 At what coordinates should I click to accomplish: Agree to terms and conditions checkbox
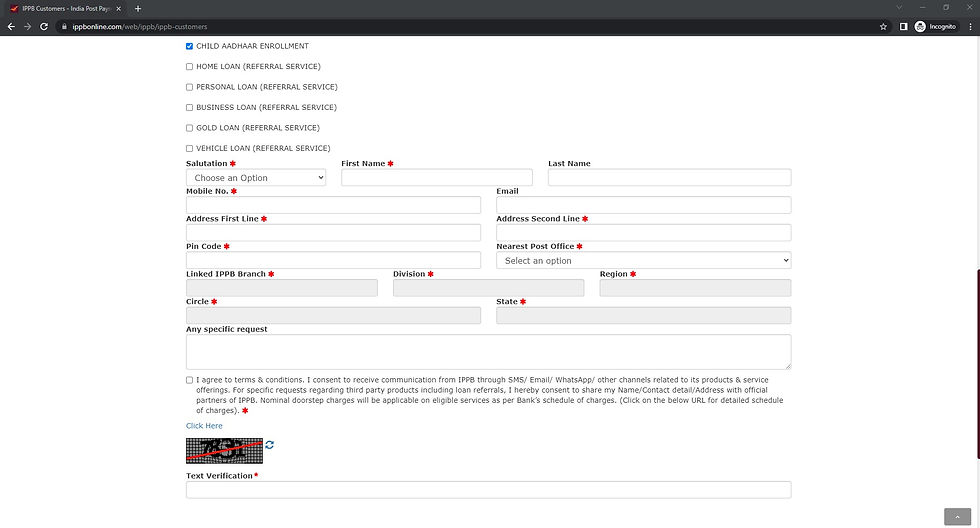coord(189,380)
